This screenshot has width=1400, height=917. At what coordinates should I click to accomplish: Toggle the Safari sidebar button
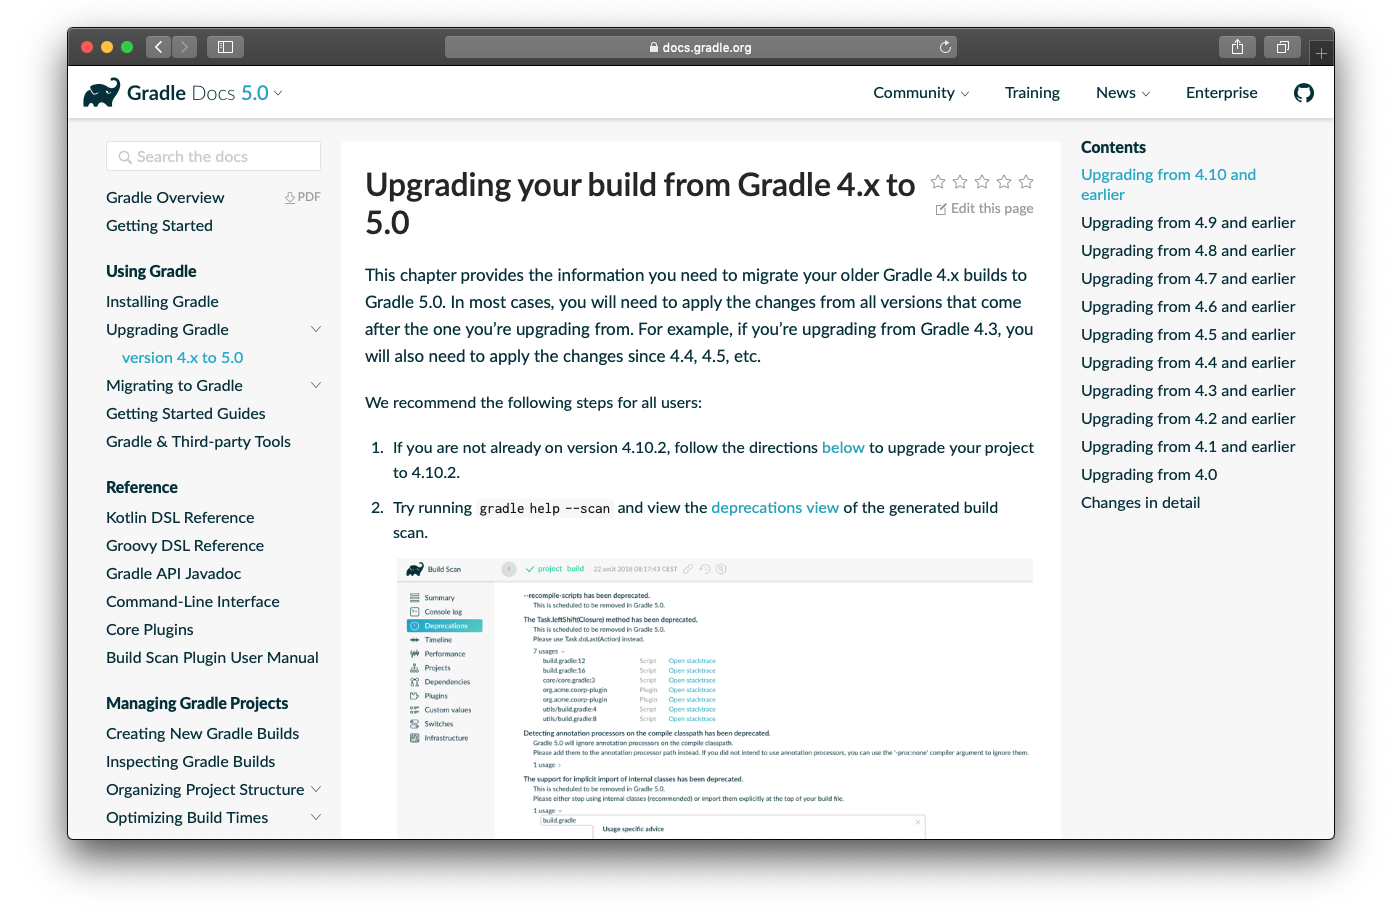pyautogui.click(x=225, y=47)
